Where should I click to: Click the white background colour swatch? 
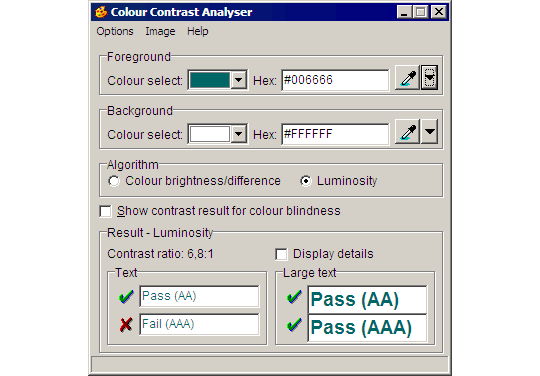click(x=210, y=134)
